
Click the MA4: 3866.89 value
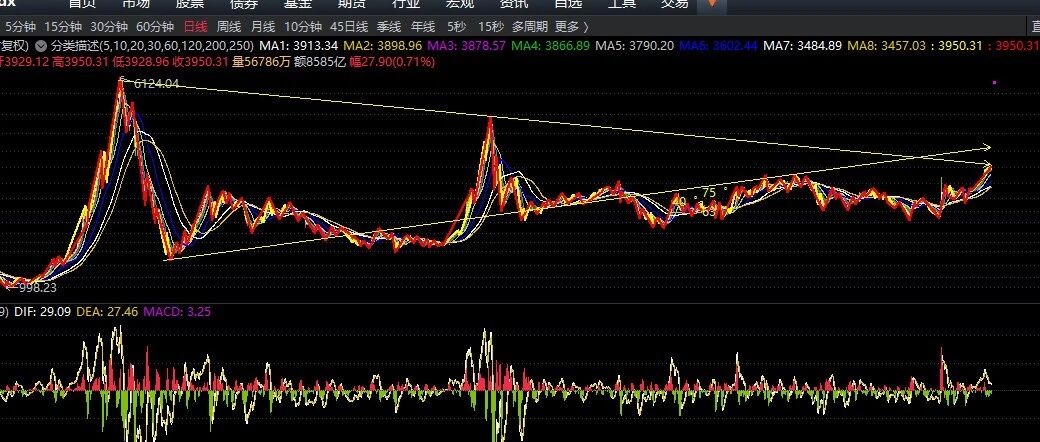click(551, 46)
